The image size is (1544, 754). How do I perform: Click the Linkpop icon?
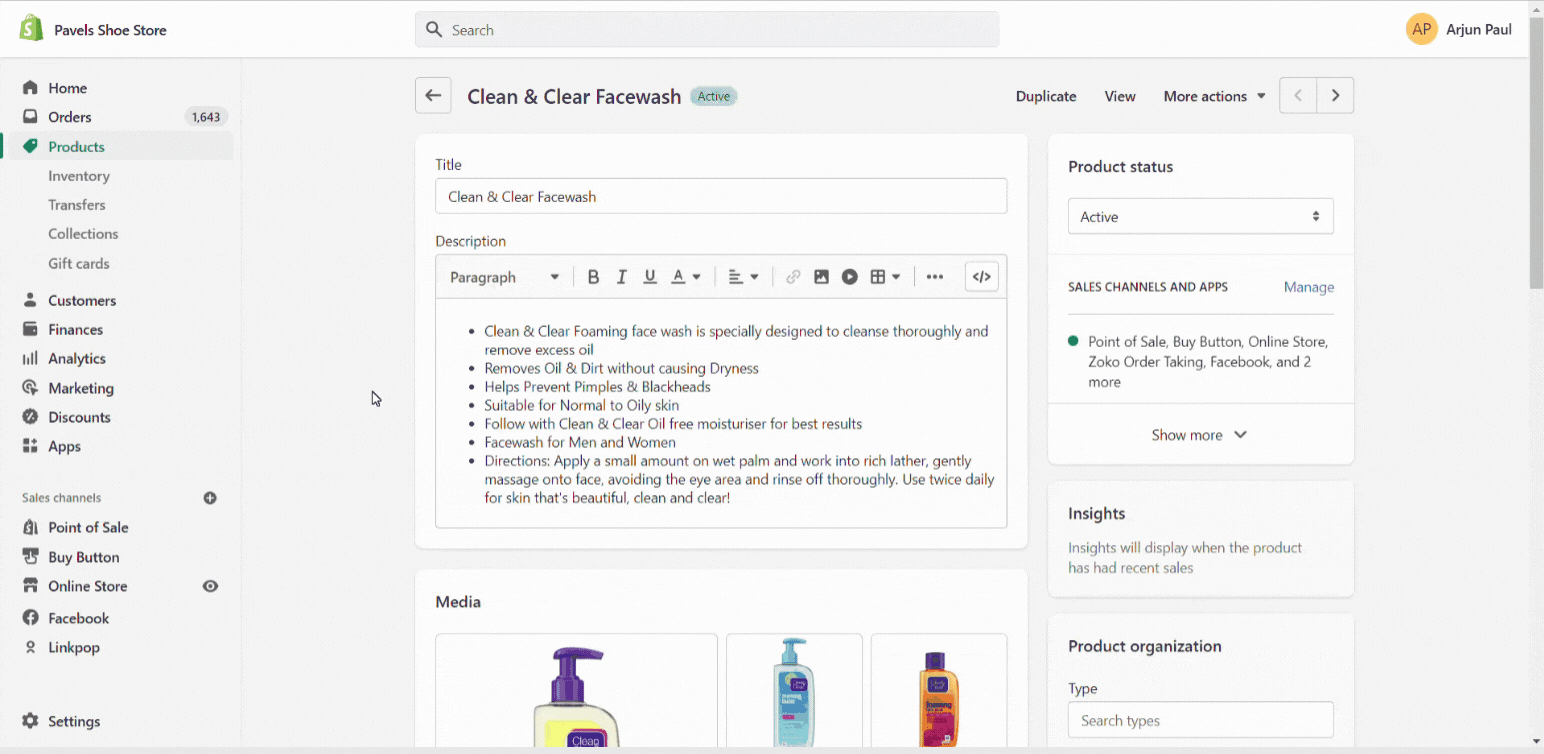tap(30, 647)
